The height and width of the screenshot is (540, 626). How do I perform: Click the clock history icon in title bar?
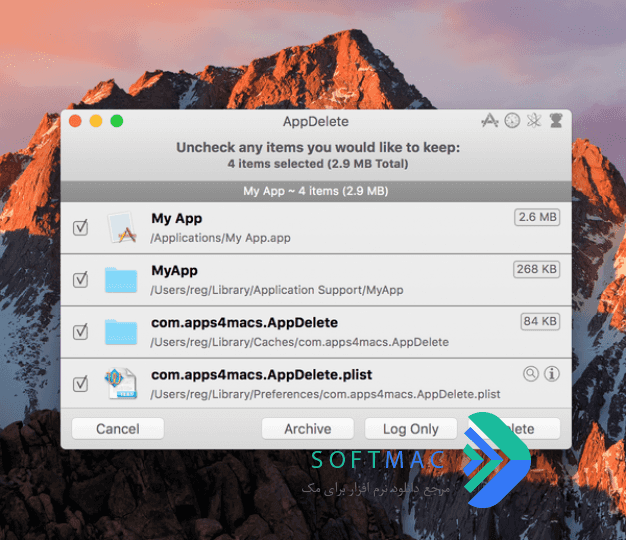point(512,120)
